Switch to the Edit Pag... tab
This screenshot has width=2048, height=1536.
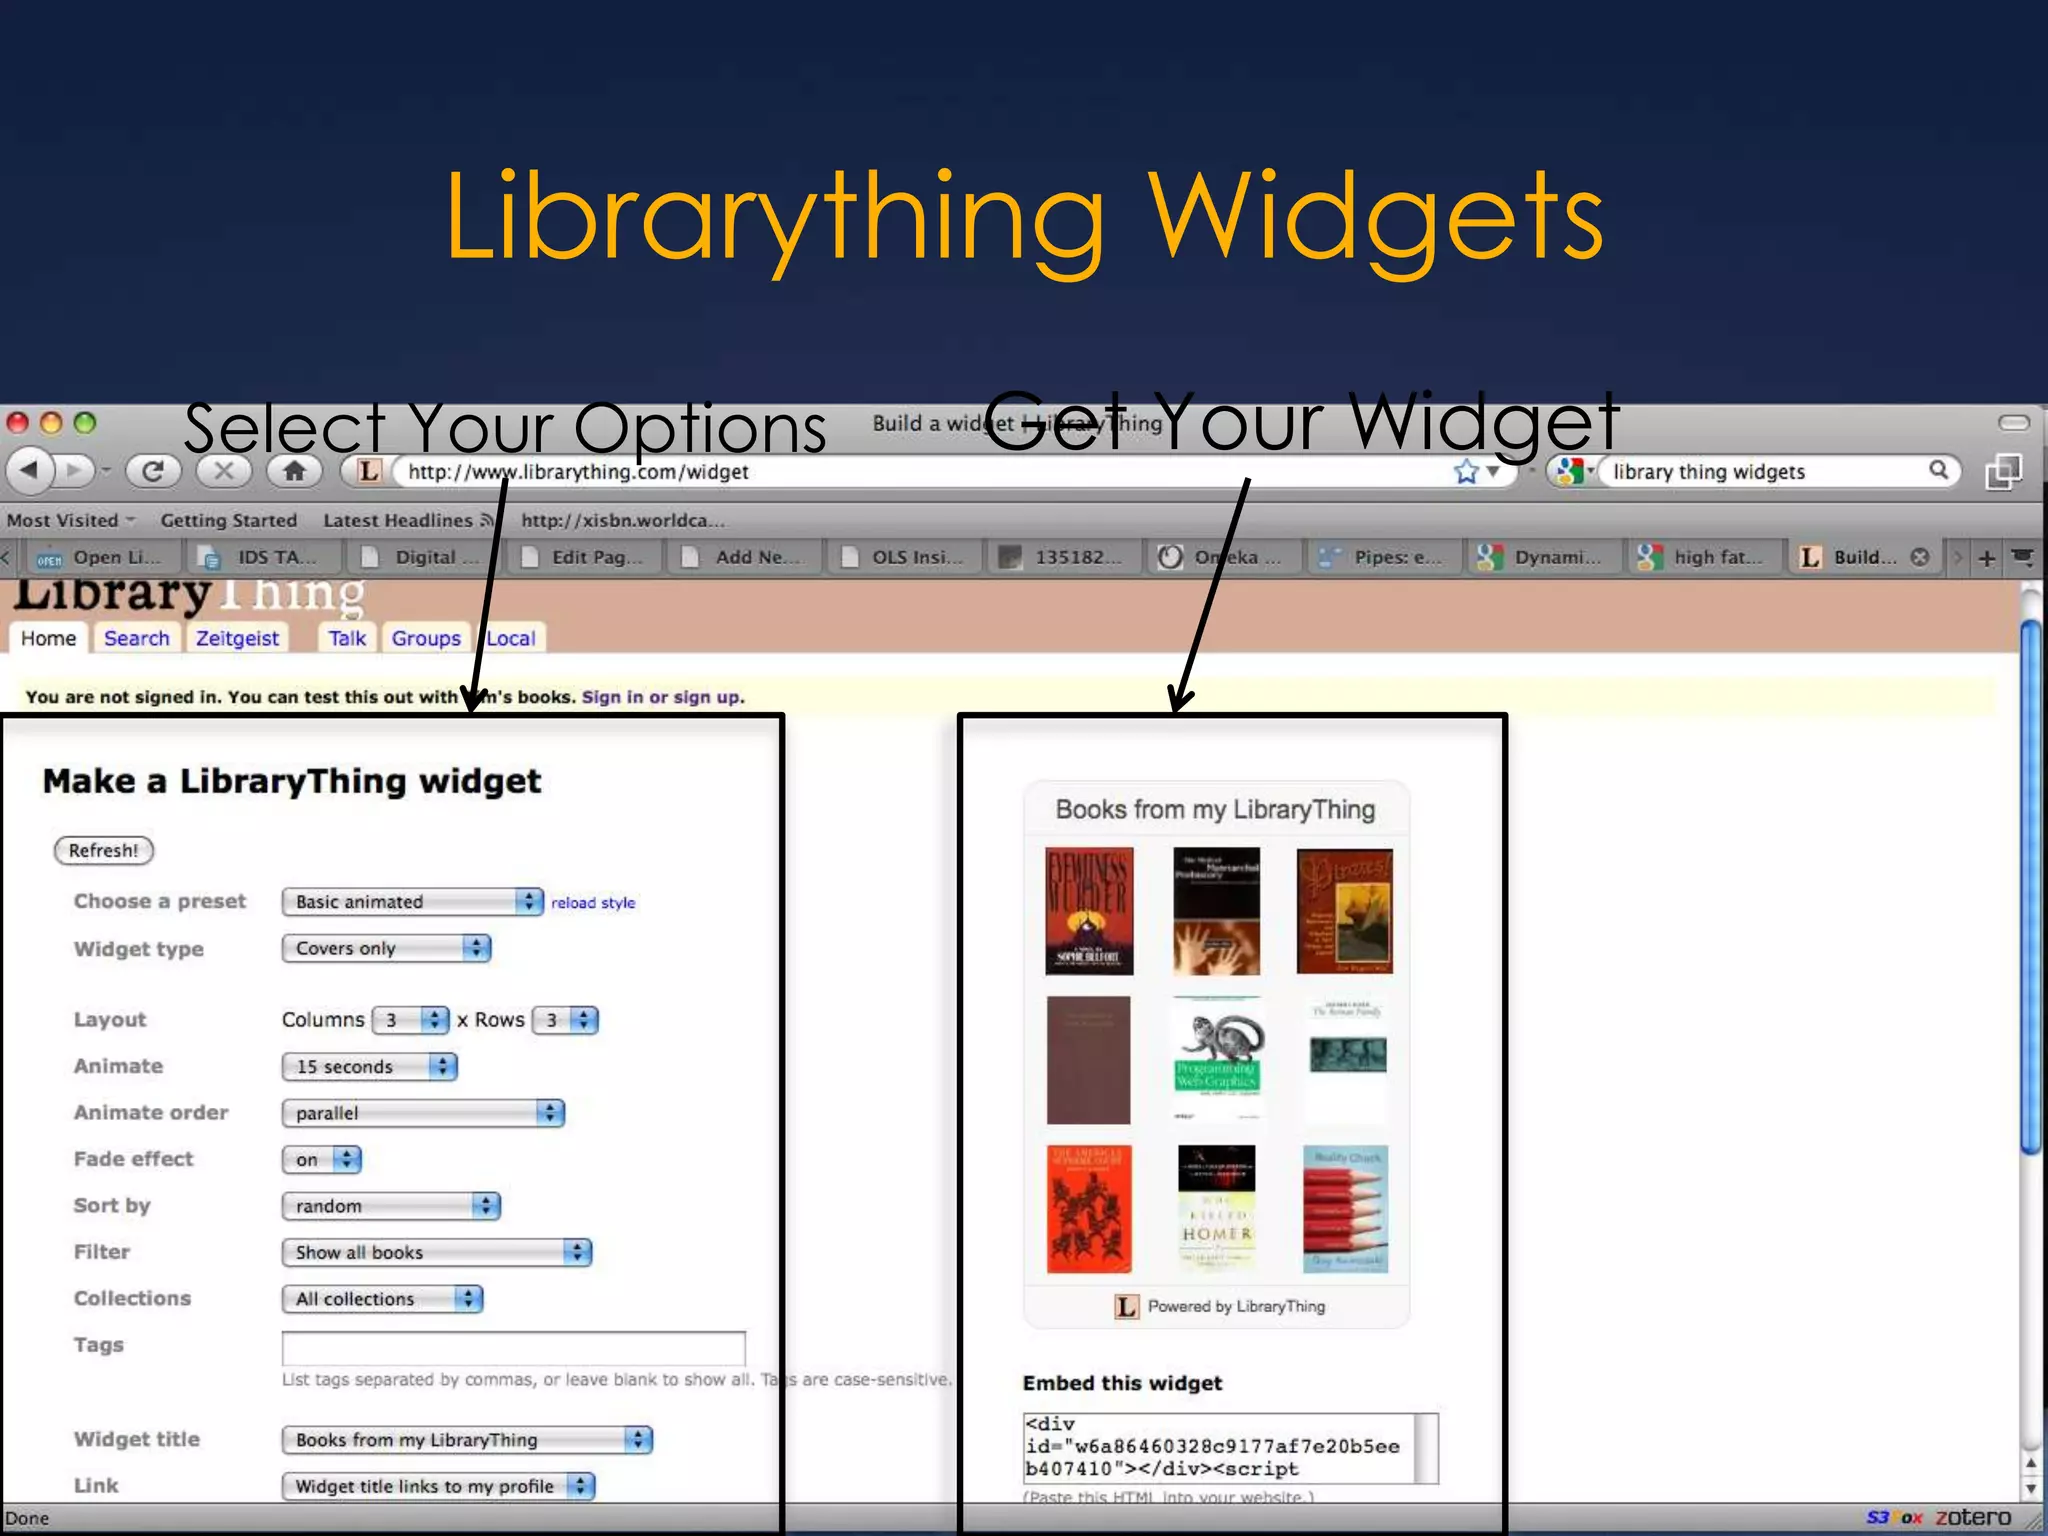(584, 557)
